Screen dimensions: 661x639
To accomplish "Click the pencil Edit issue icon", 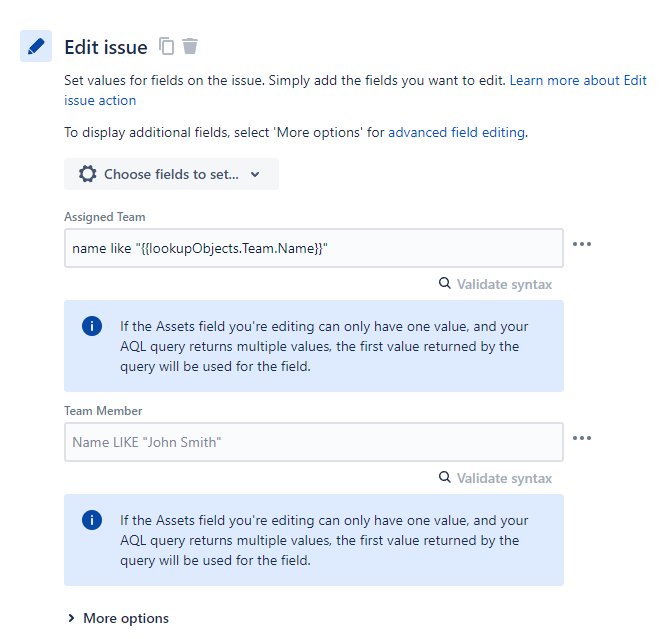I will [x=36, y=46].
